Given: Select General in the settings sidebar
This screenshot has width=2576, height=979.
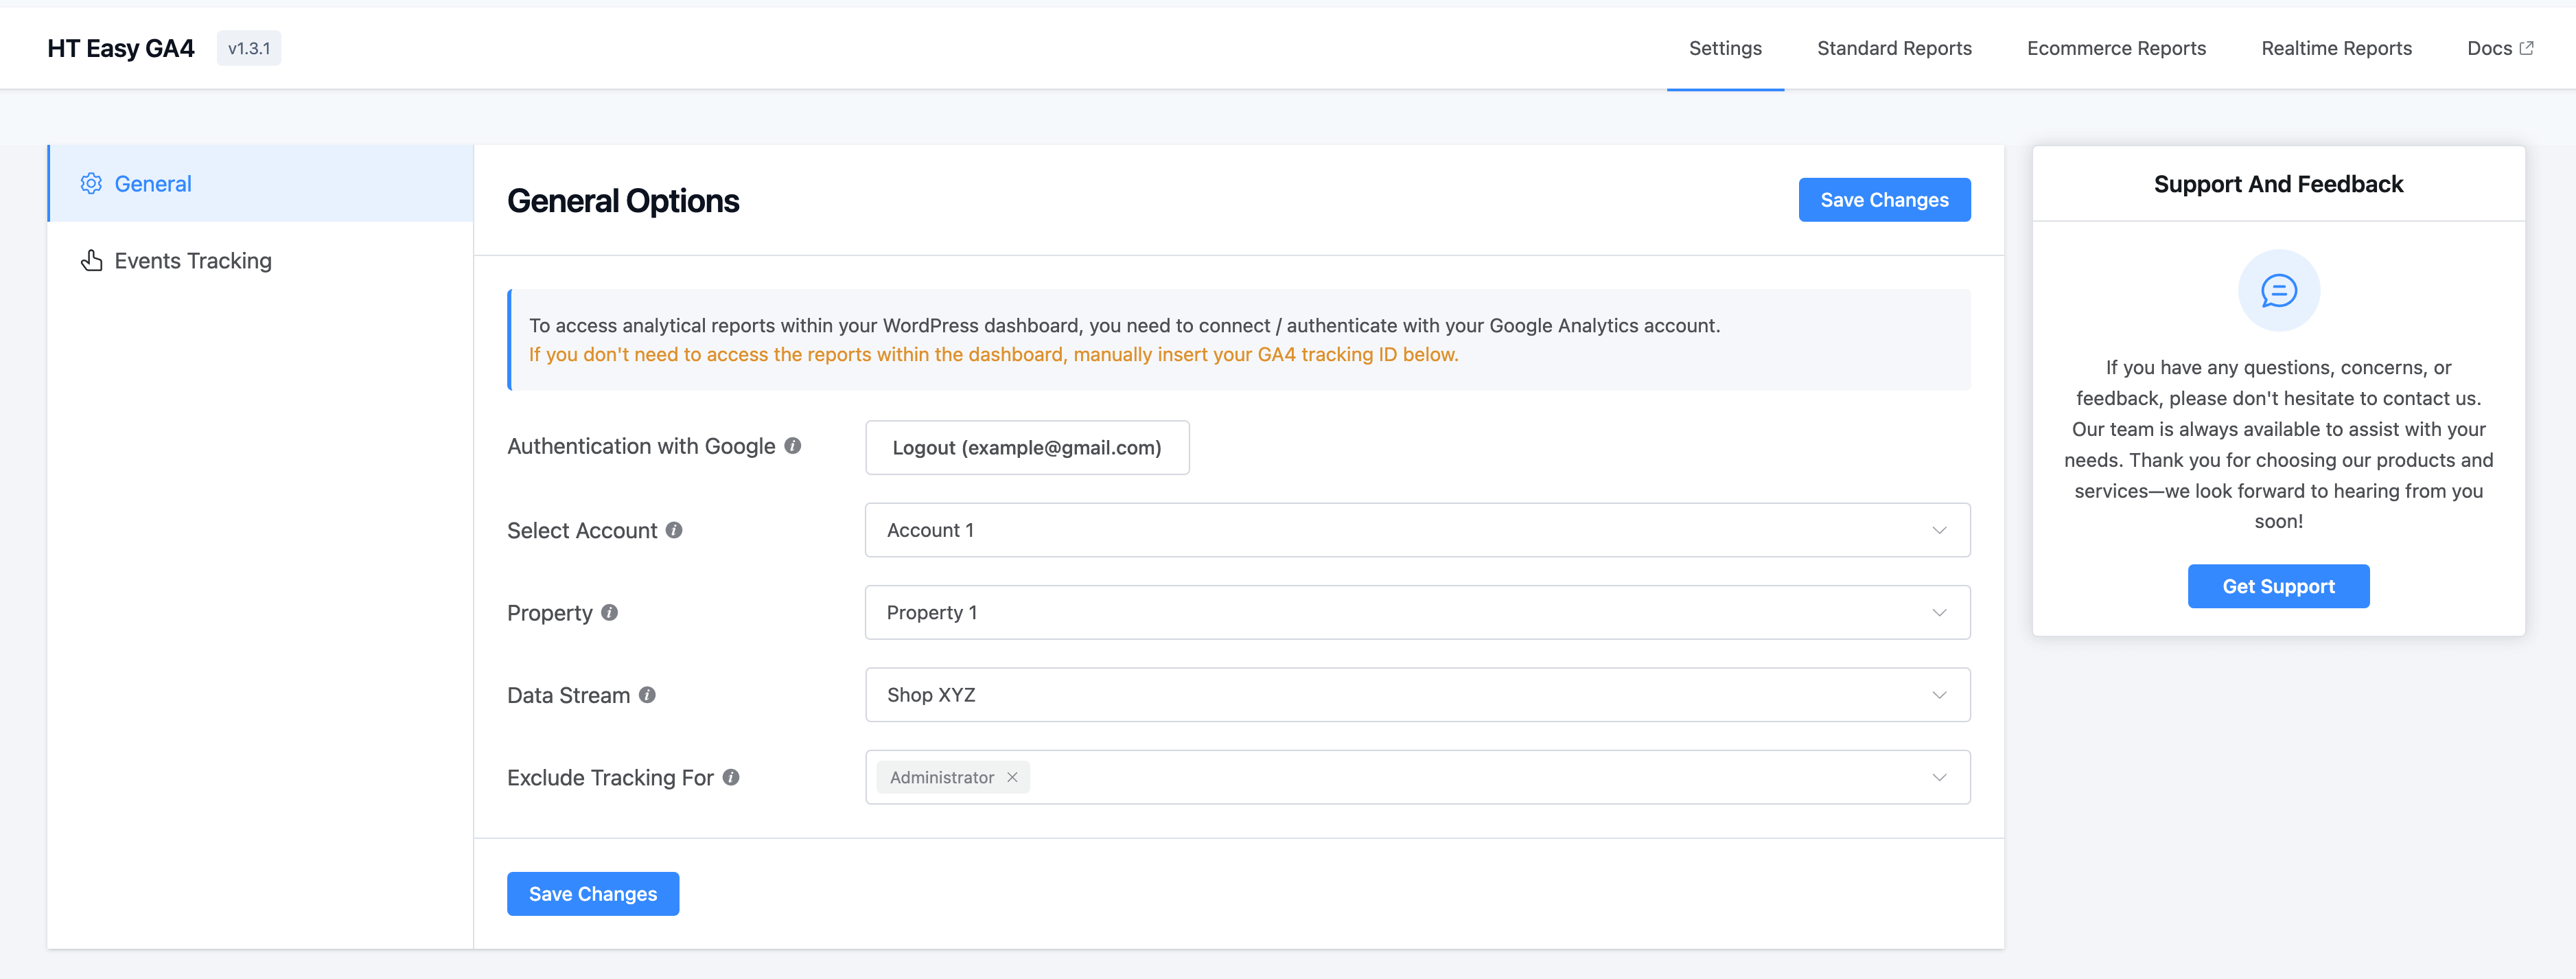Looking at the screenshot, I should click(x=260, y=183).
